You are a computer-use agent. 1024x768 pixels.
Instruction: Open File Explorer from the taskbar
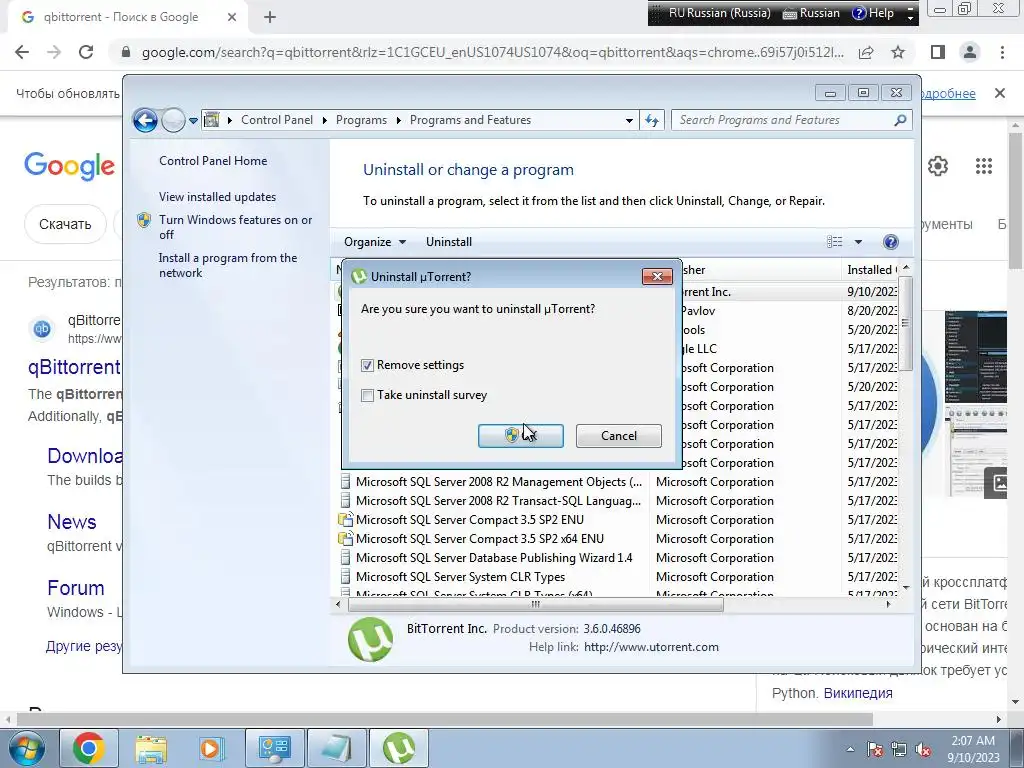click(x=152, y=748)
